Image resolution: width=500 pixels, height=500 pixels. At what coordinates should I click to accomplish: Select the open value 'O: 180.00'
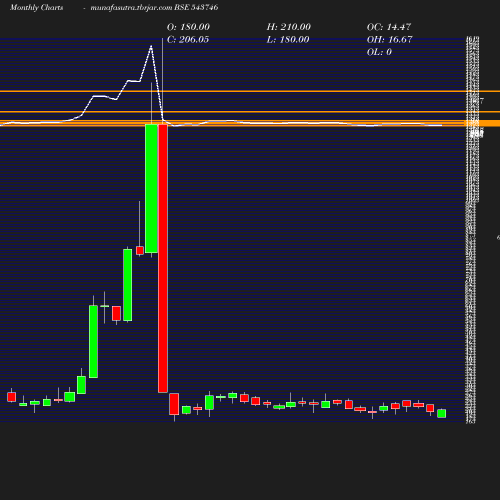click(x=188, y=27)
